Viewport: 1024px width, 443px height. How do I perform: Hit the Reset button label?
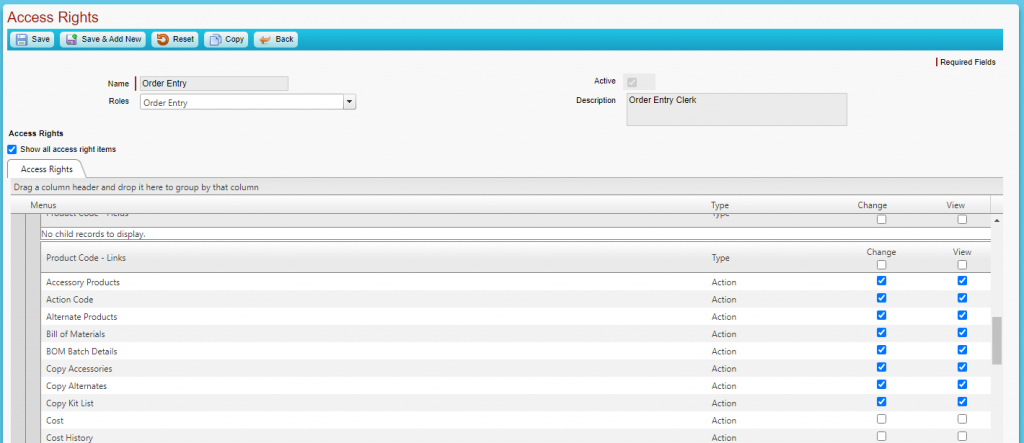tap(184, 39)
